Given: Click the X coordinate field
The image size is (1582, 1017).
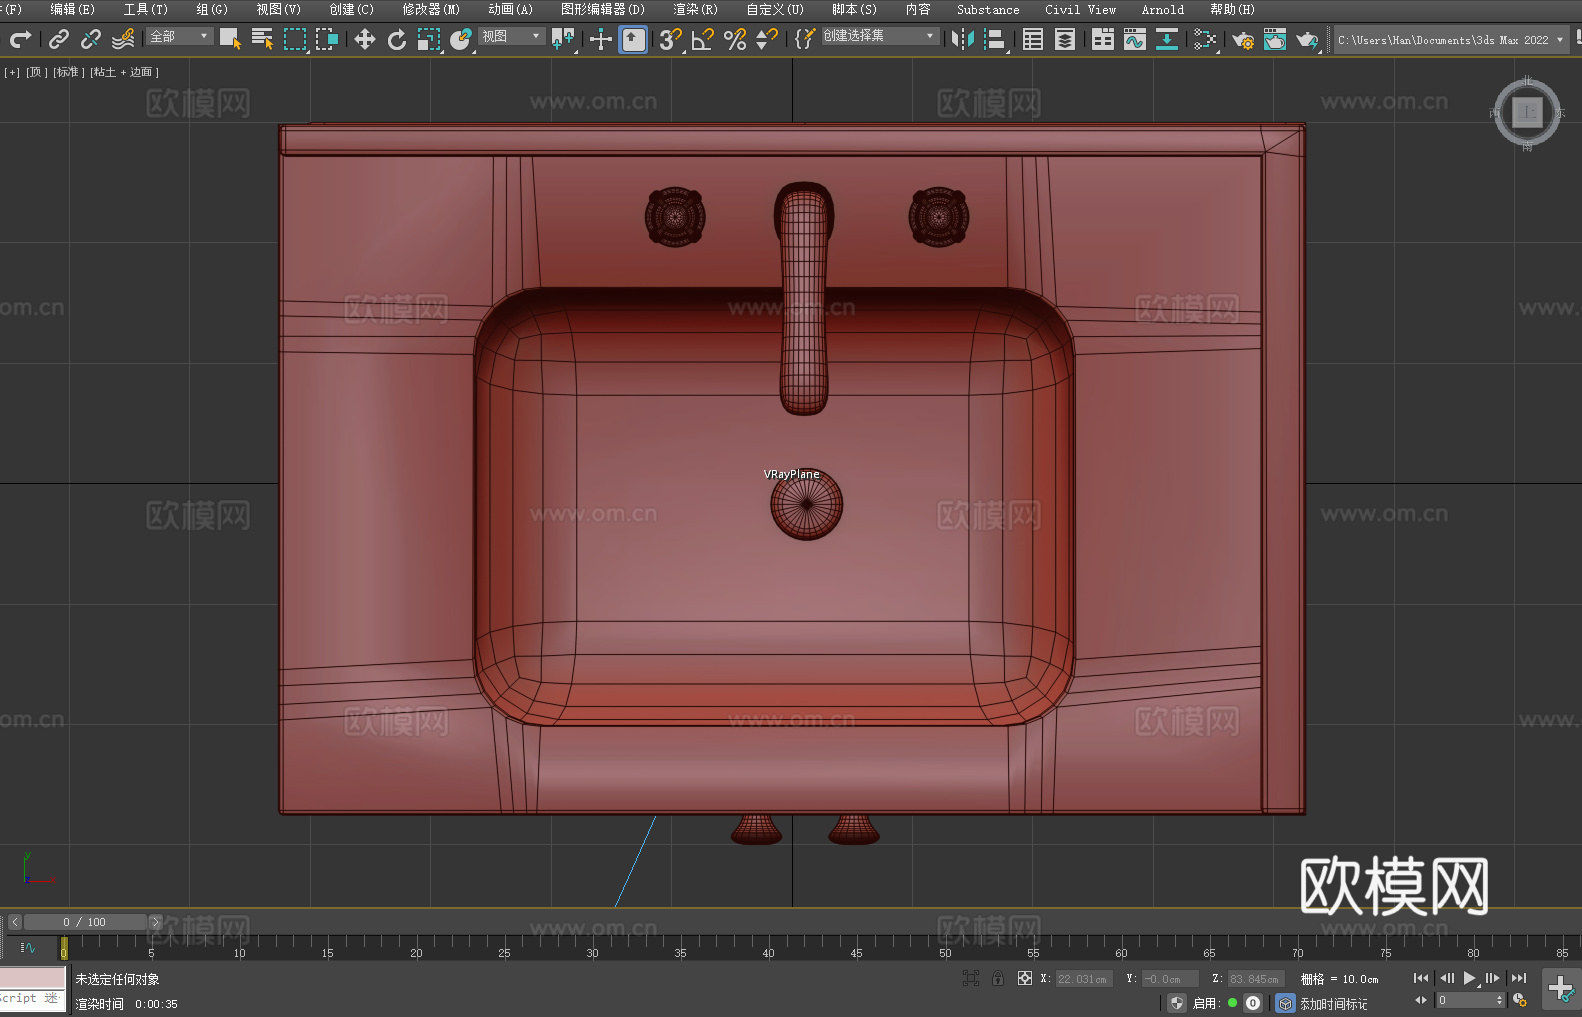Looking at the screenshot, I should [1084, 979].
